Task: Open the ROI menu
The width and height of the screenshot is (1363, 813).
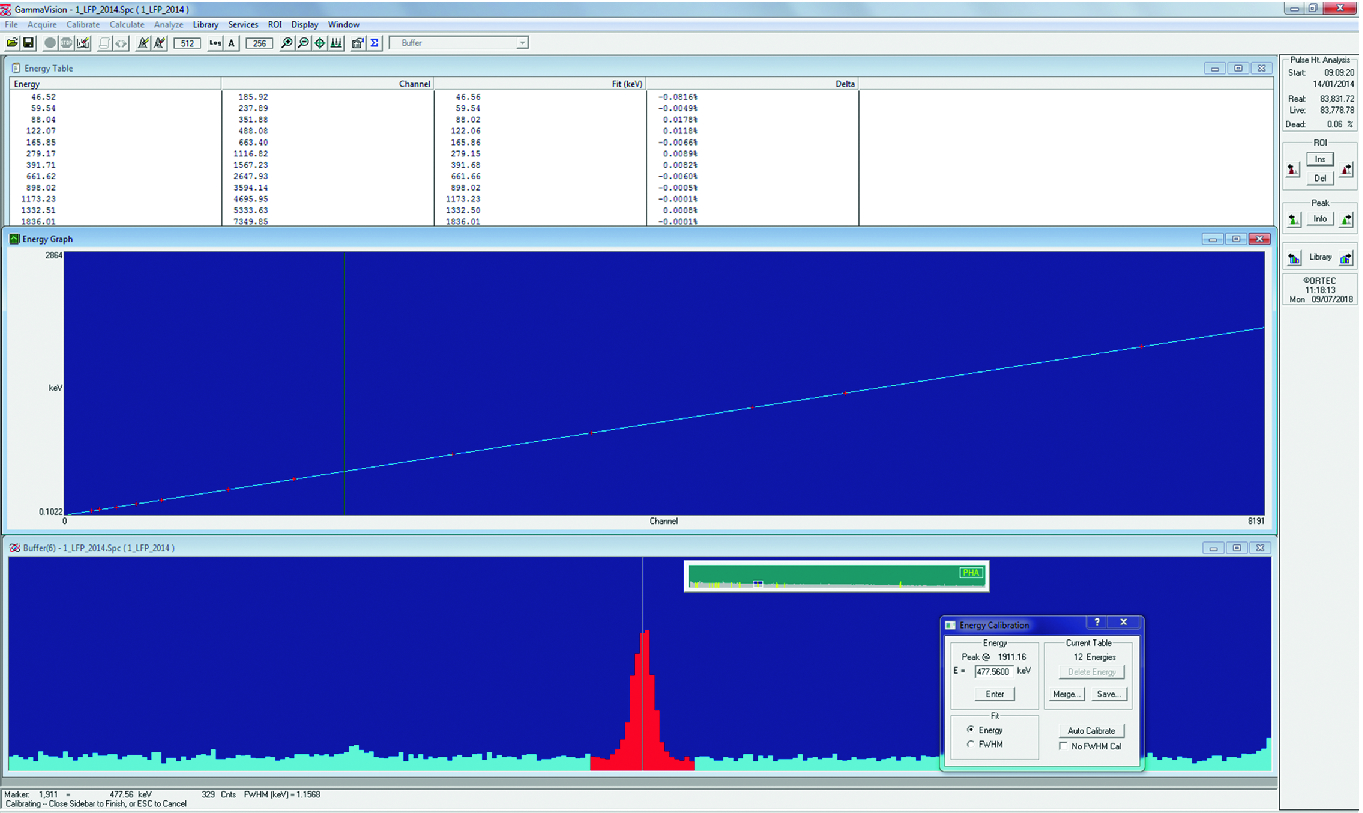Action: pyautogui.click(x=275, y=24)
